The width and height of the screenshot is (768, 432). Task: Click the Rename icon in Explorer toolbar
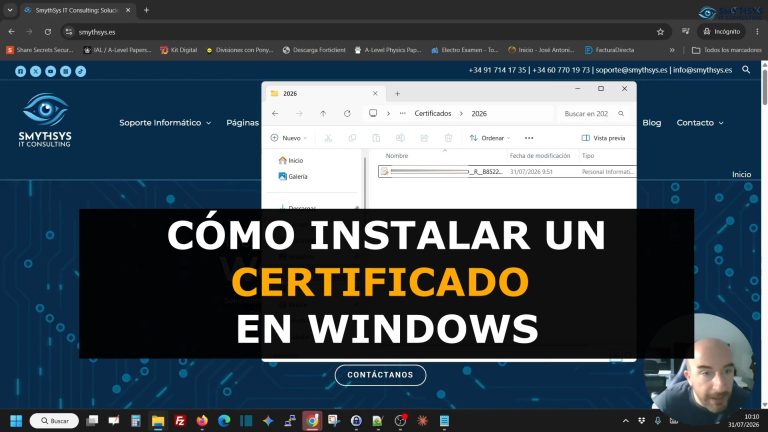400,138
